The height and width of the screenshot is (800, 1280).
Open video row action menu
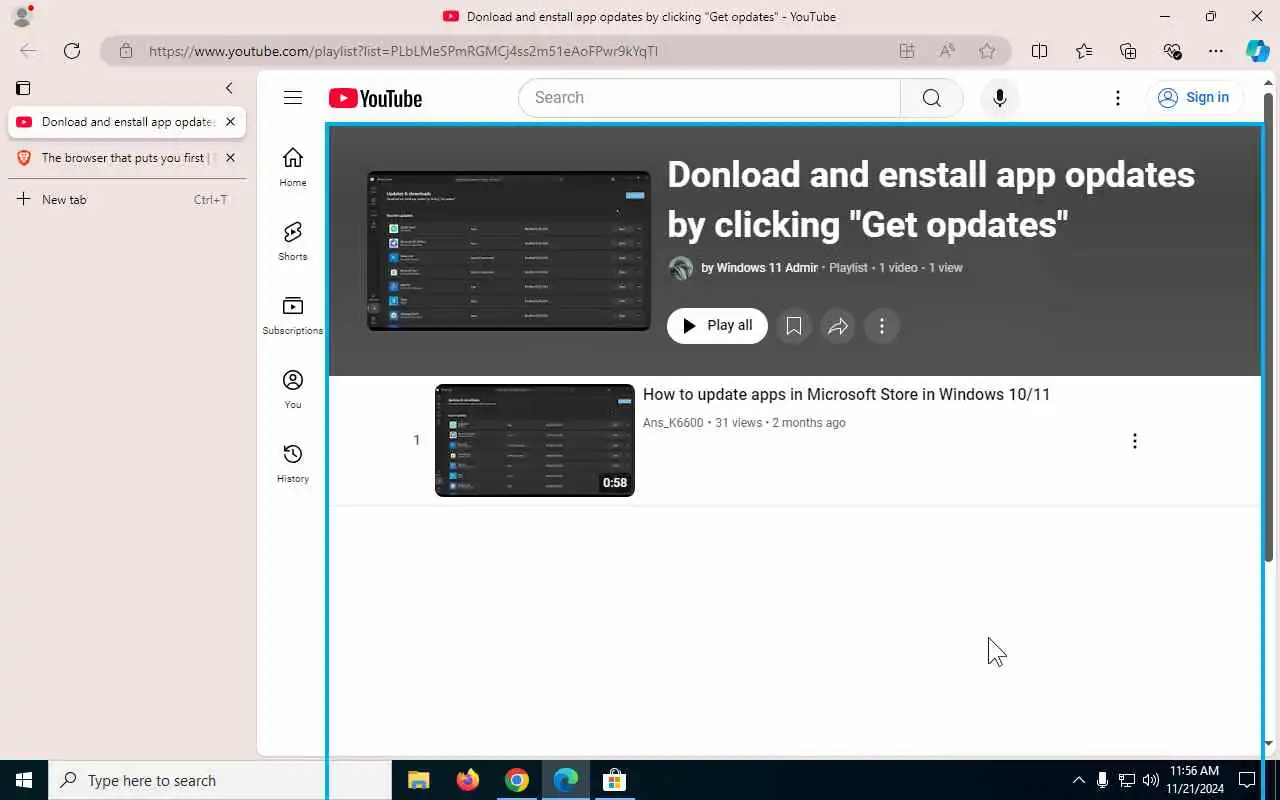click(1134, 441)
